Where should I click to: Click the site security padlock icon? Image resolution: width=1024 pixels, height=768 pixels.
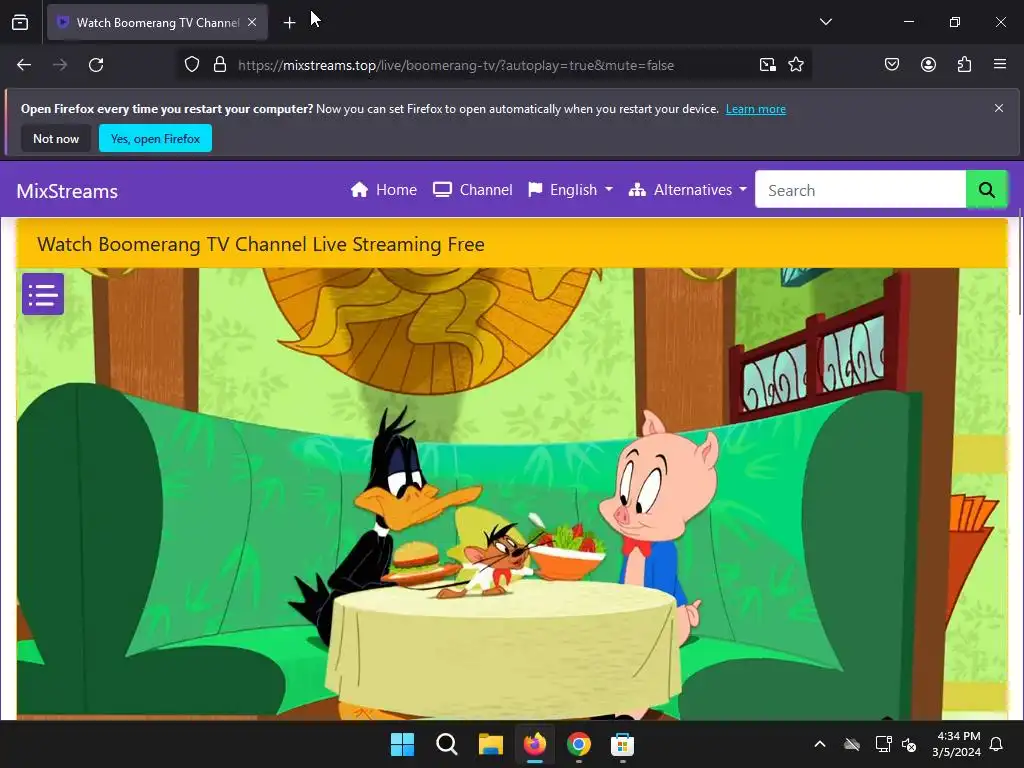(x=220, y=65)
